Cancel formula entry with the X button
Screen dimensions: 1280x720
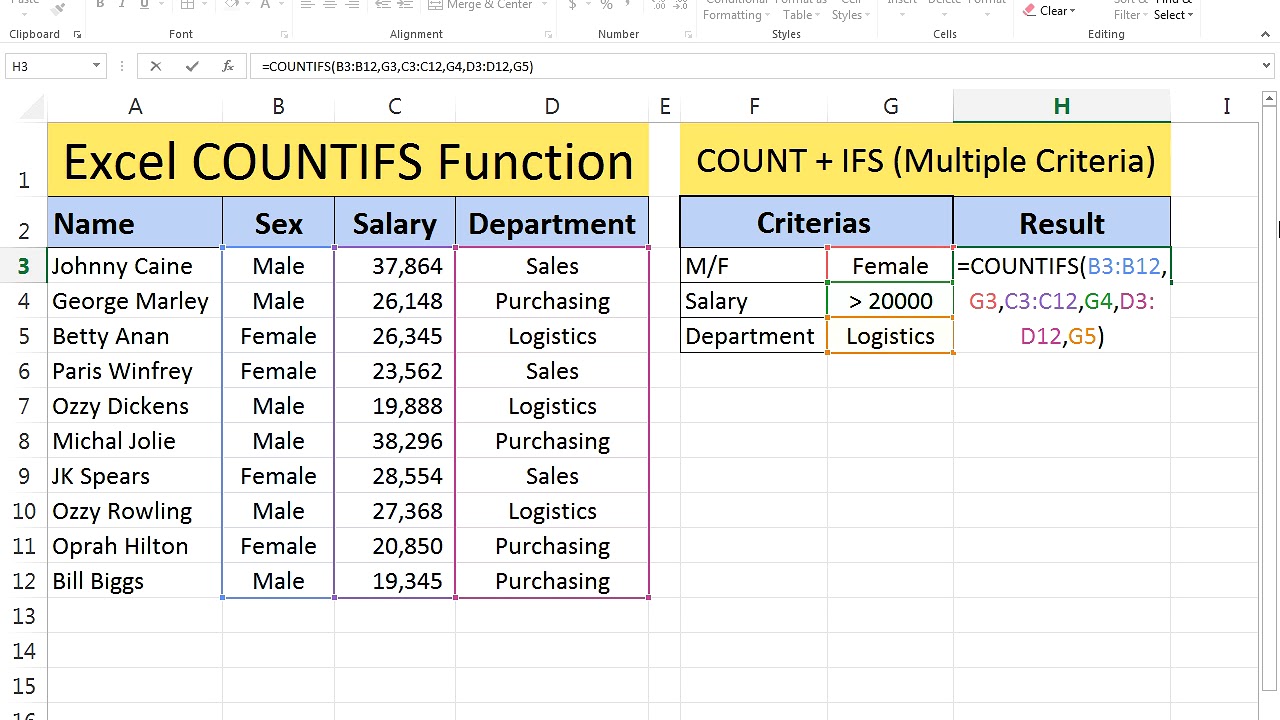tap(155, 65)
